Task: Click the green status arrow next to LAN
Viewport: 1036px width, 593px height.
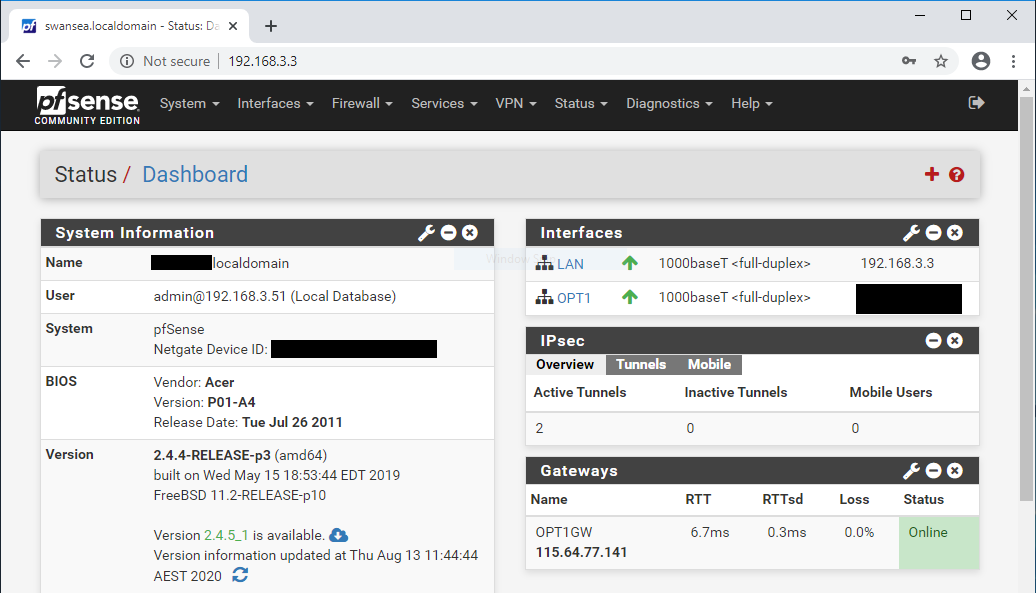Action: tap(629, 264)
